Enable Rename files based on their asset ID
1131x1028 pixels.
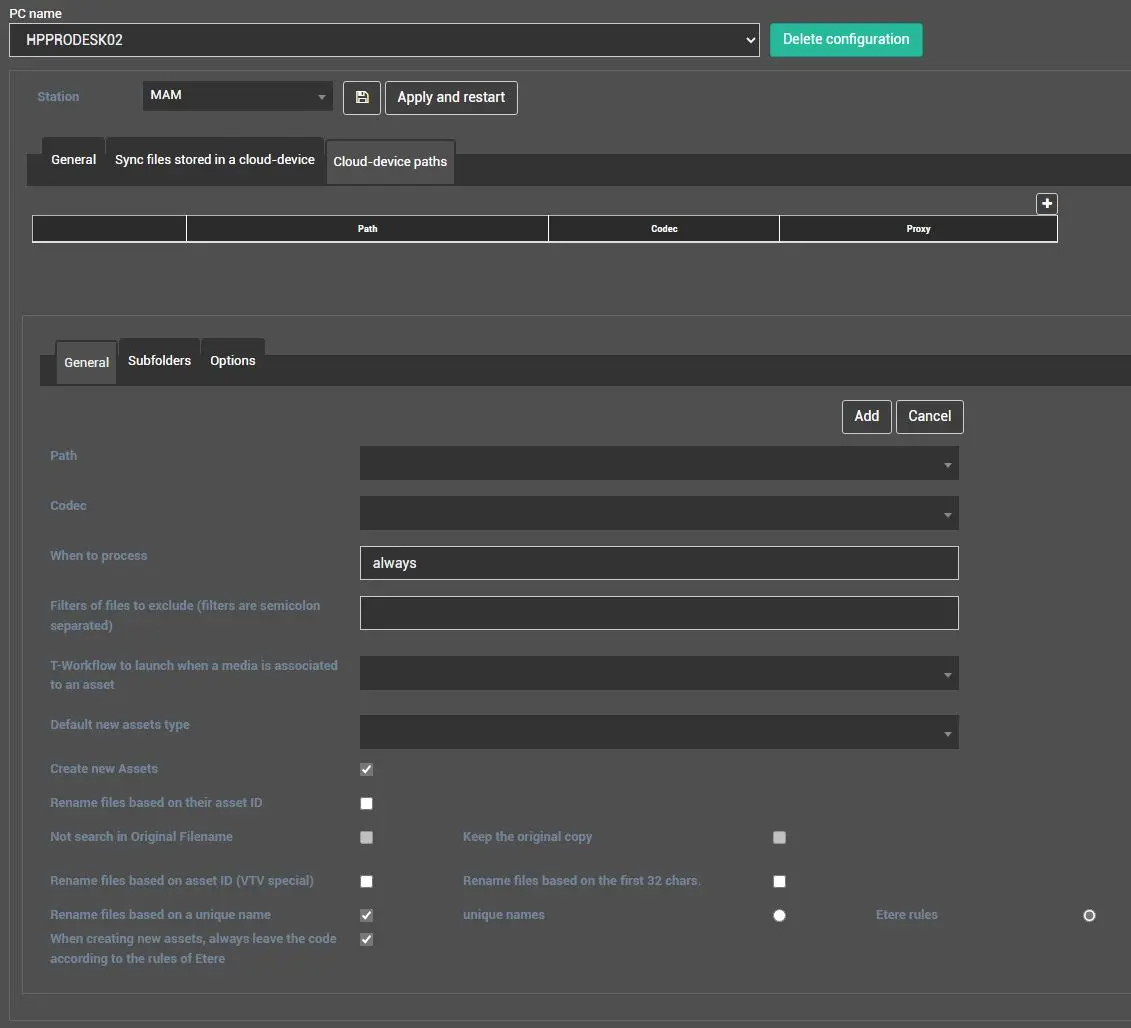pos(366,803)
